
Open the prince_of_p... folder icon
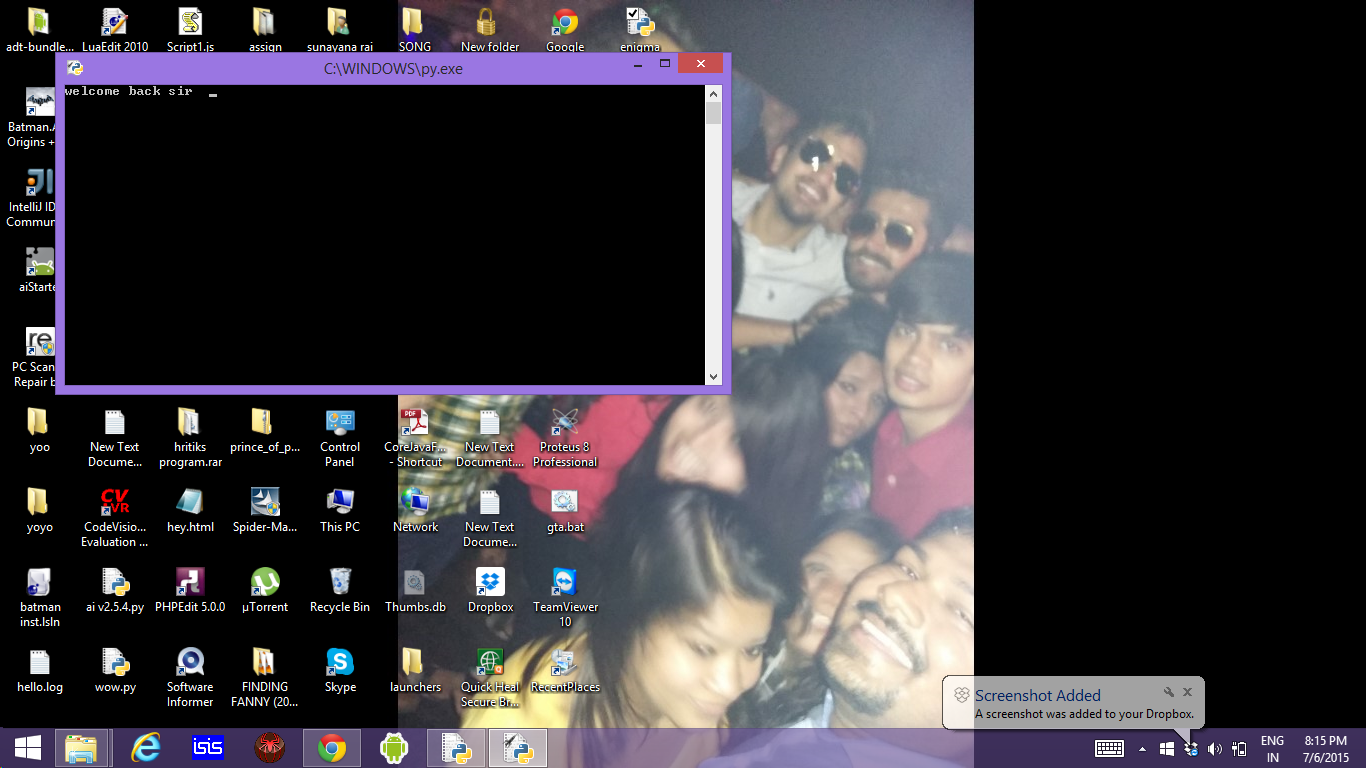265,430
